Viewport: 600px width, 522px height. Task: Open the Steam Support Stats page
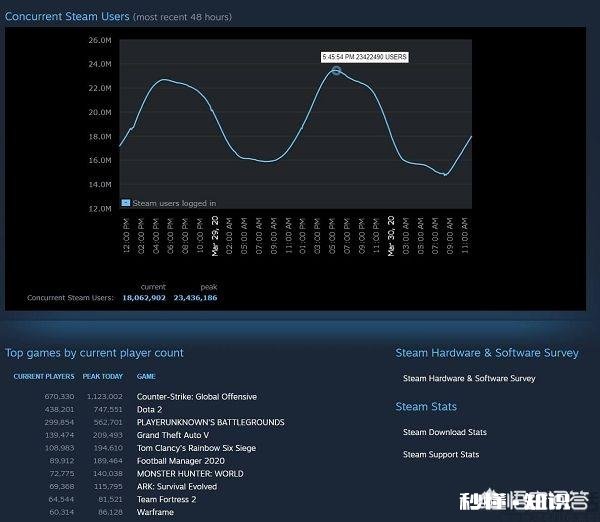click(x=440, y=455)
